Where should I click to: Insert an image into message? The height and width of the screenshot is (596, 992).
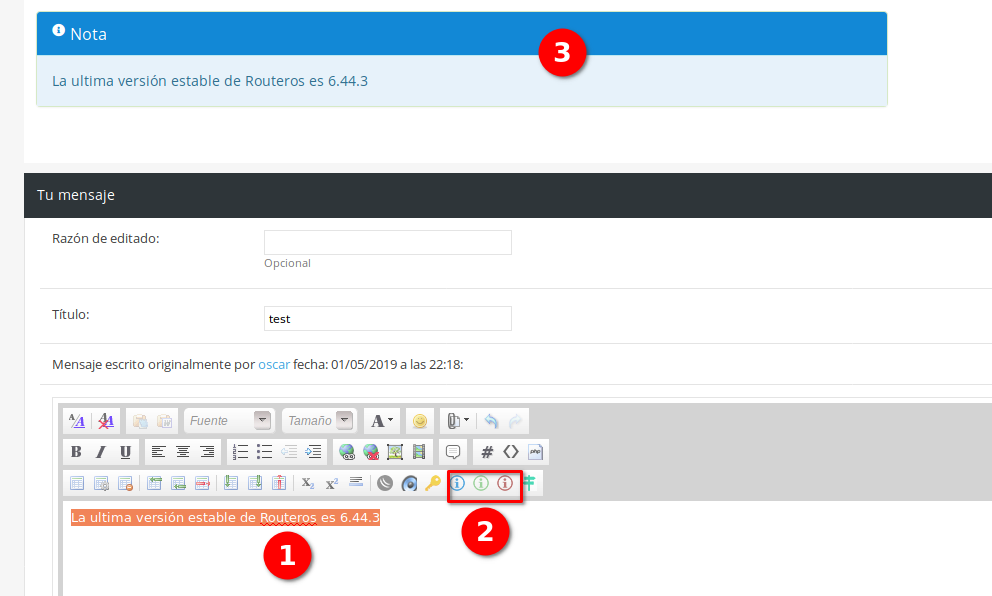tap(395, 452)
